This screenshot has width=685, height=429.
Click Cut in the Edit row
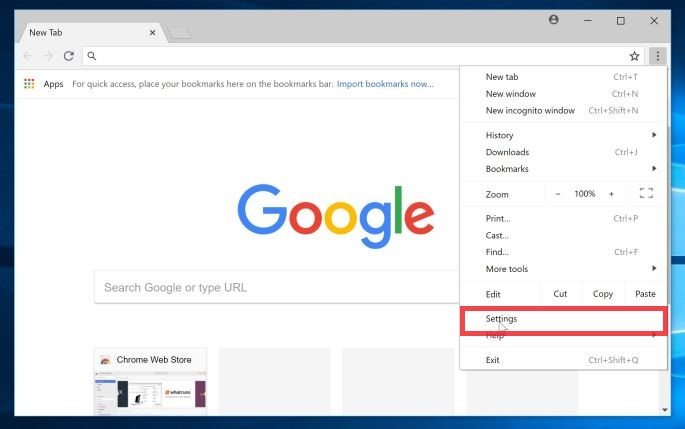point(560,294)
